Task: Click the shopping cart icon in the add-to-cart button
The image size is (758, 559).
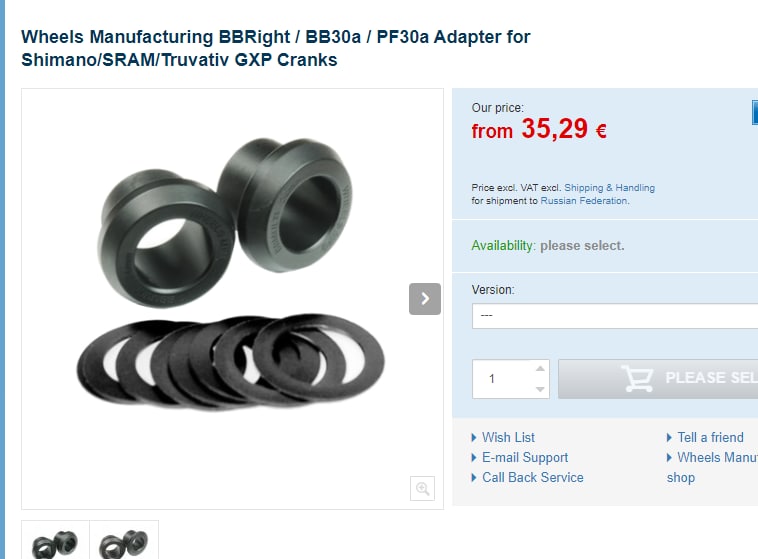Action: click(x=637, y=378)
